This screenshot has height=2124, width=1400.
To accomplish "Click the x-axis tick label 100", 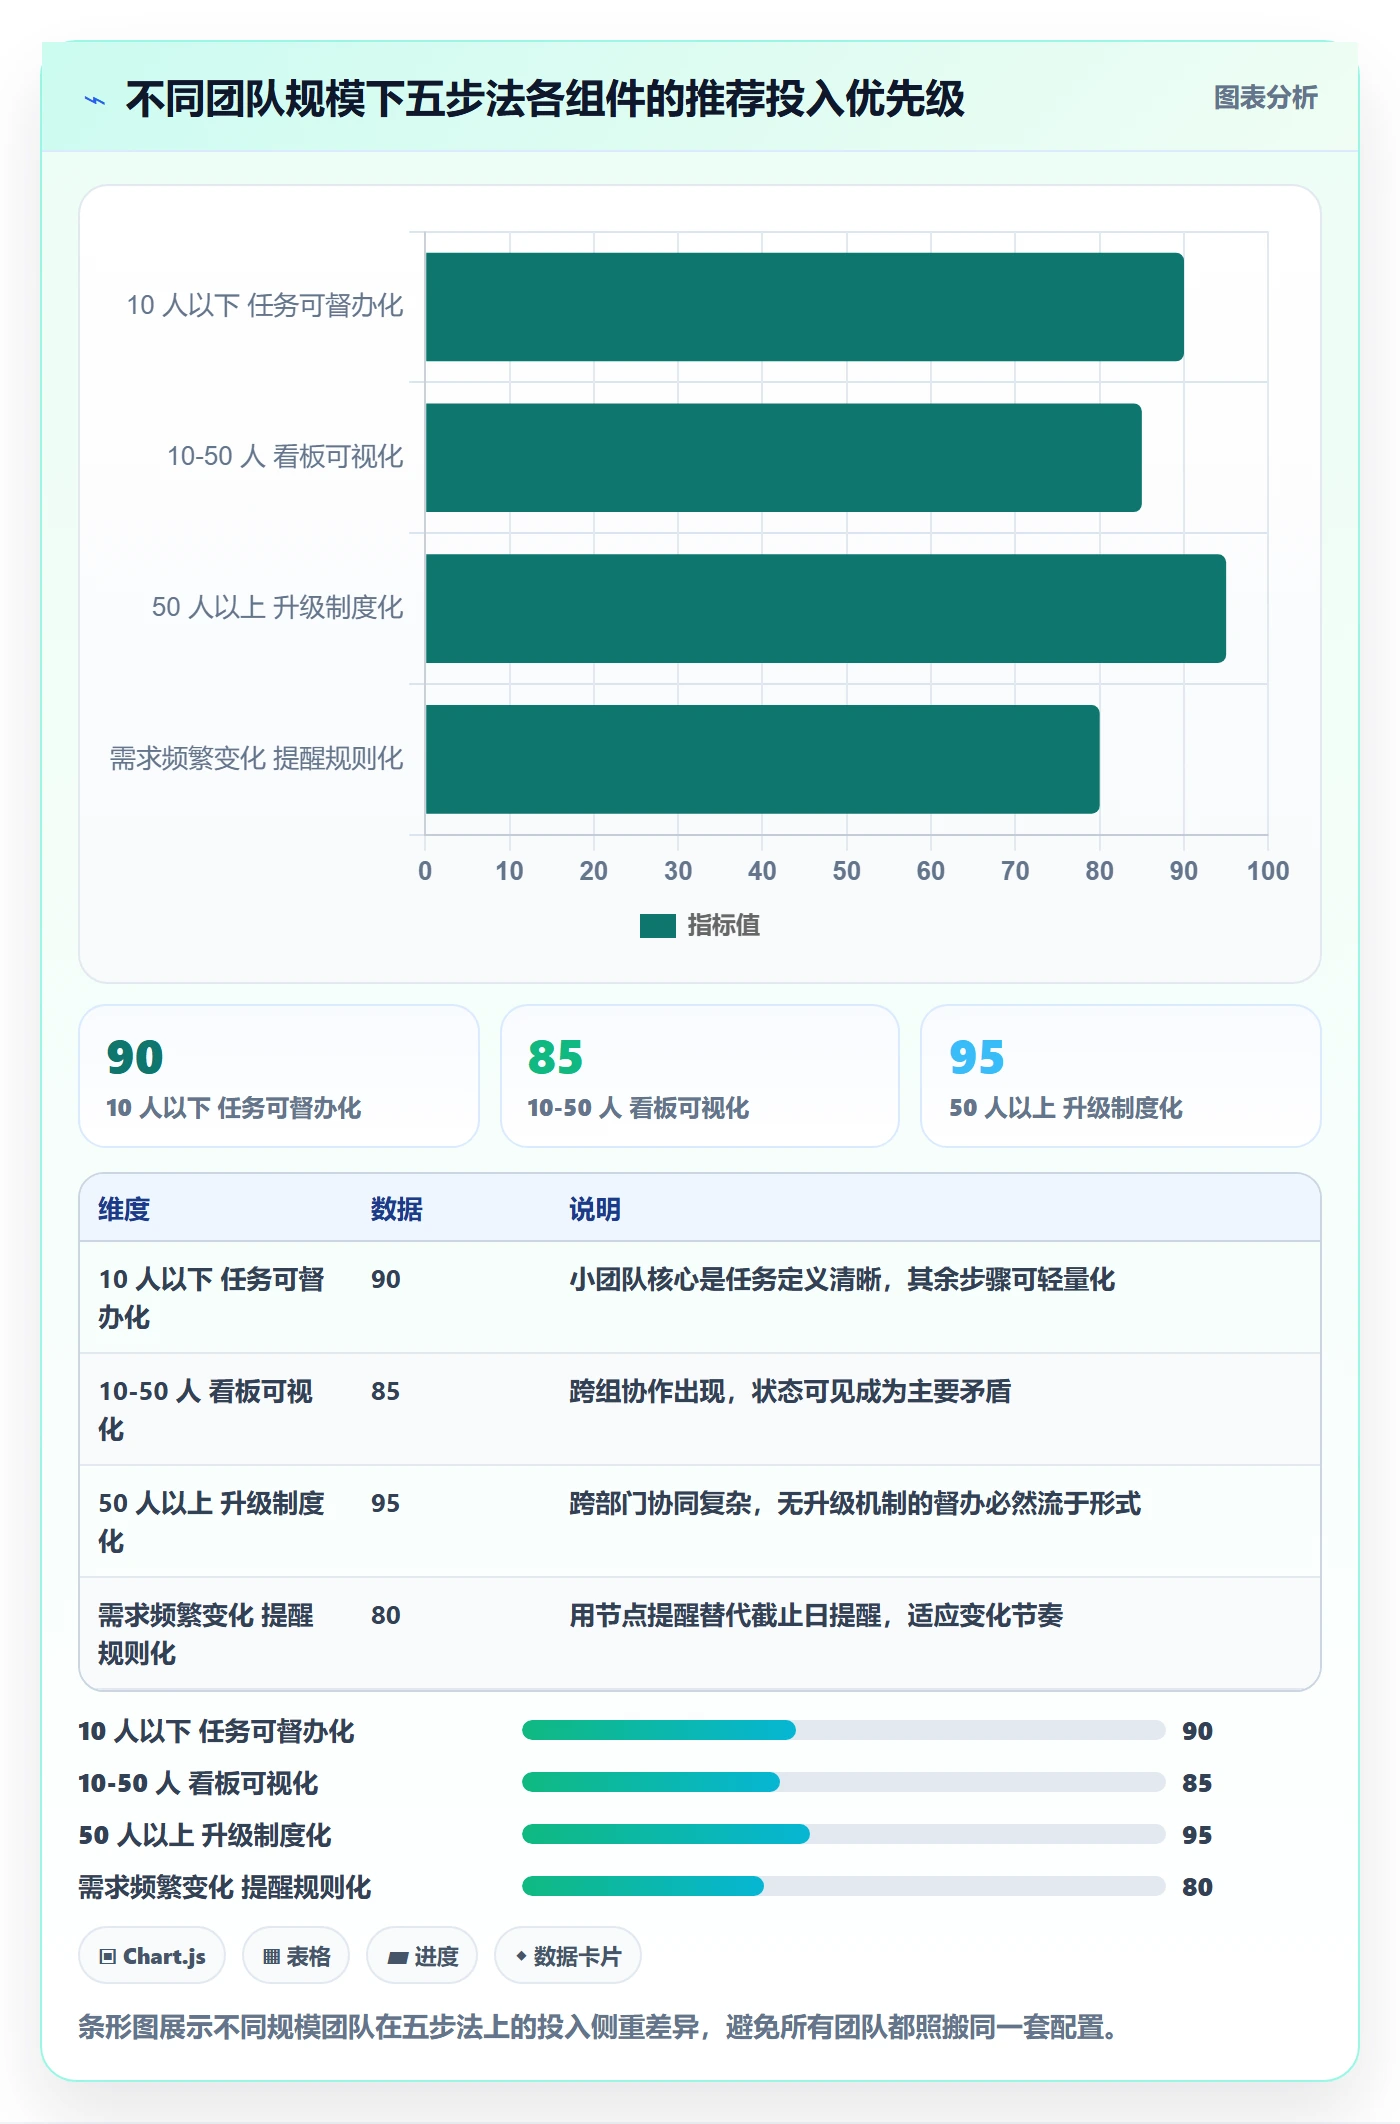I will point(1268,871).
